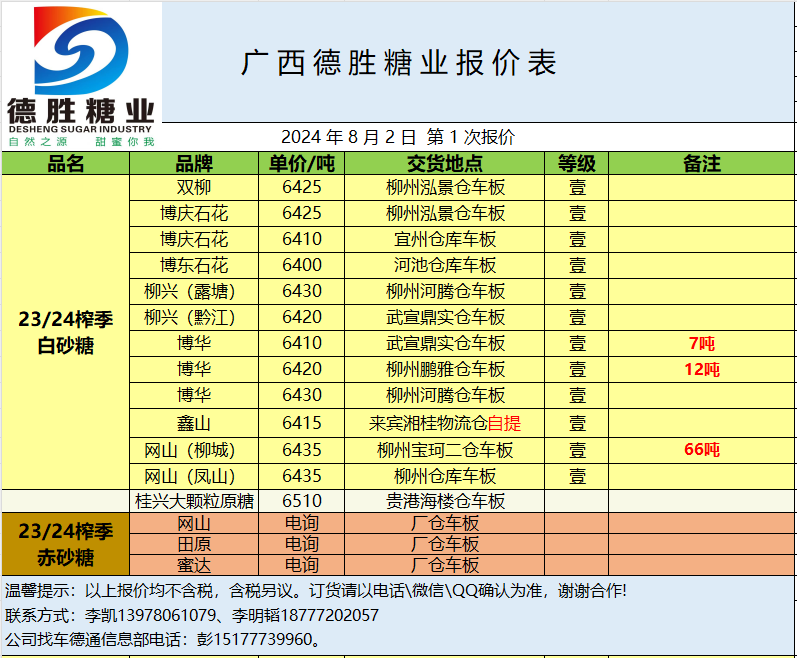Select the 贵港海楼仓车板 delivery cell
This screenshot has height=658, width=797.
pyautogui.click(x=445, y=500)
